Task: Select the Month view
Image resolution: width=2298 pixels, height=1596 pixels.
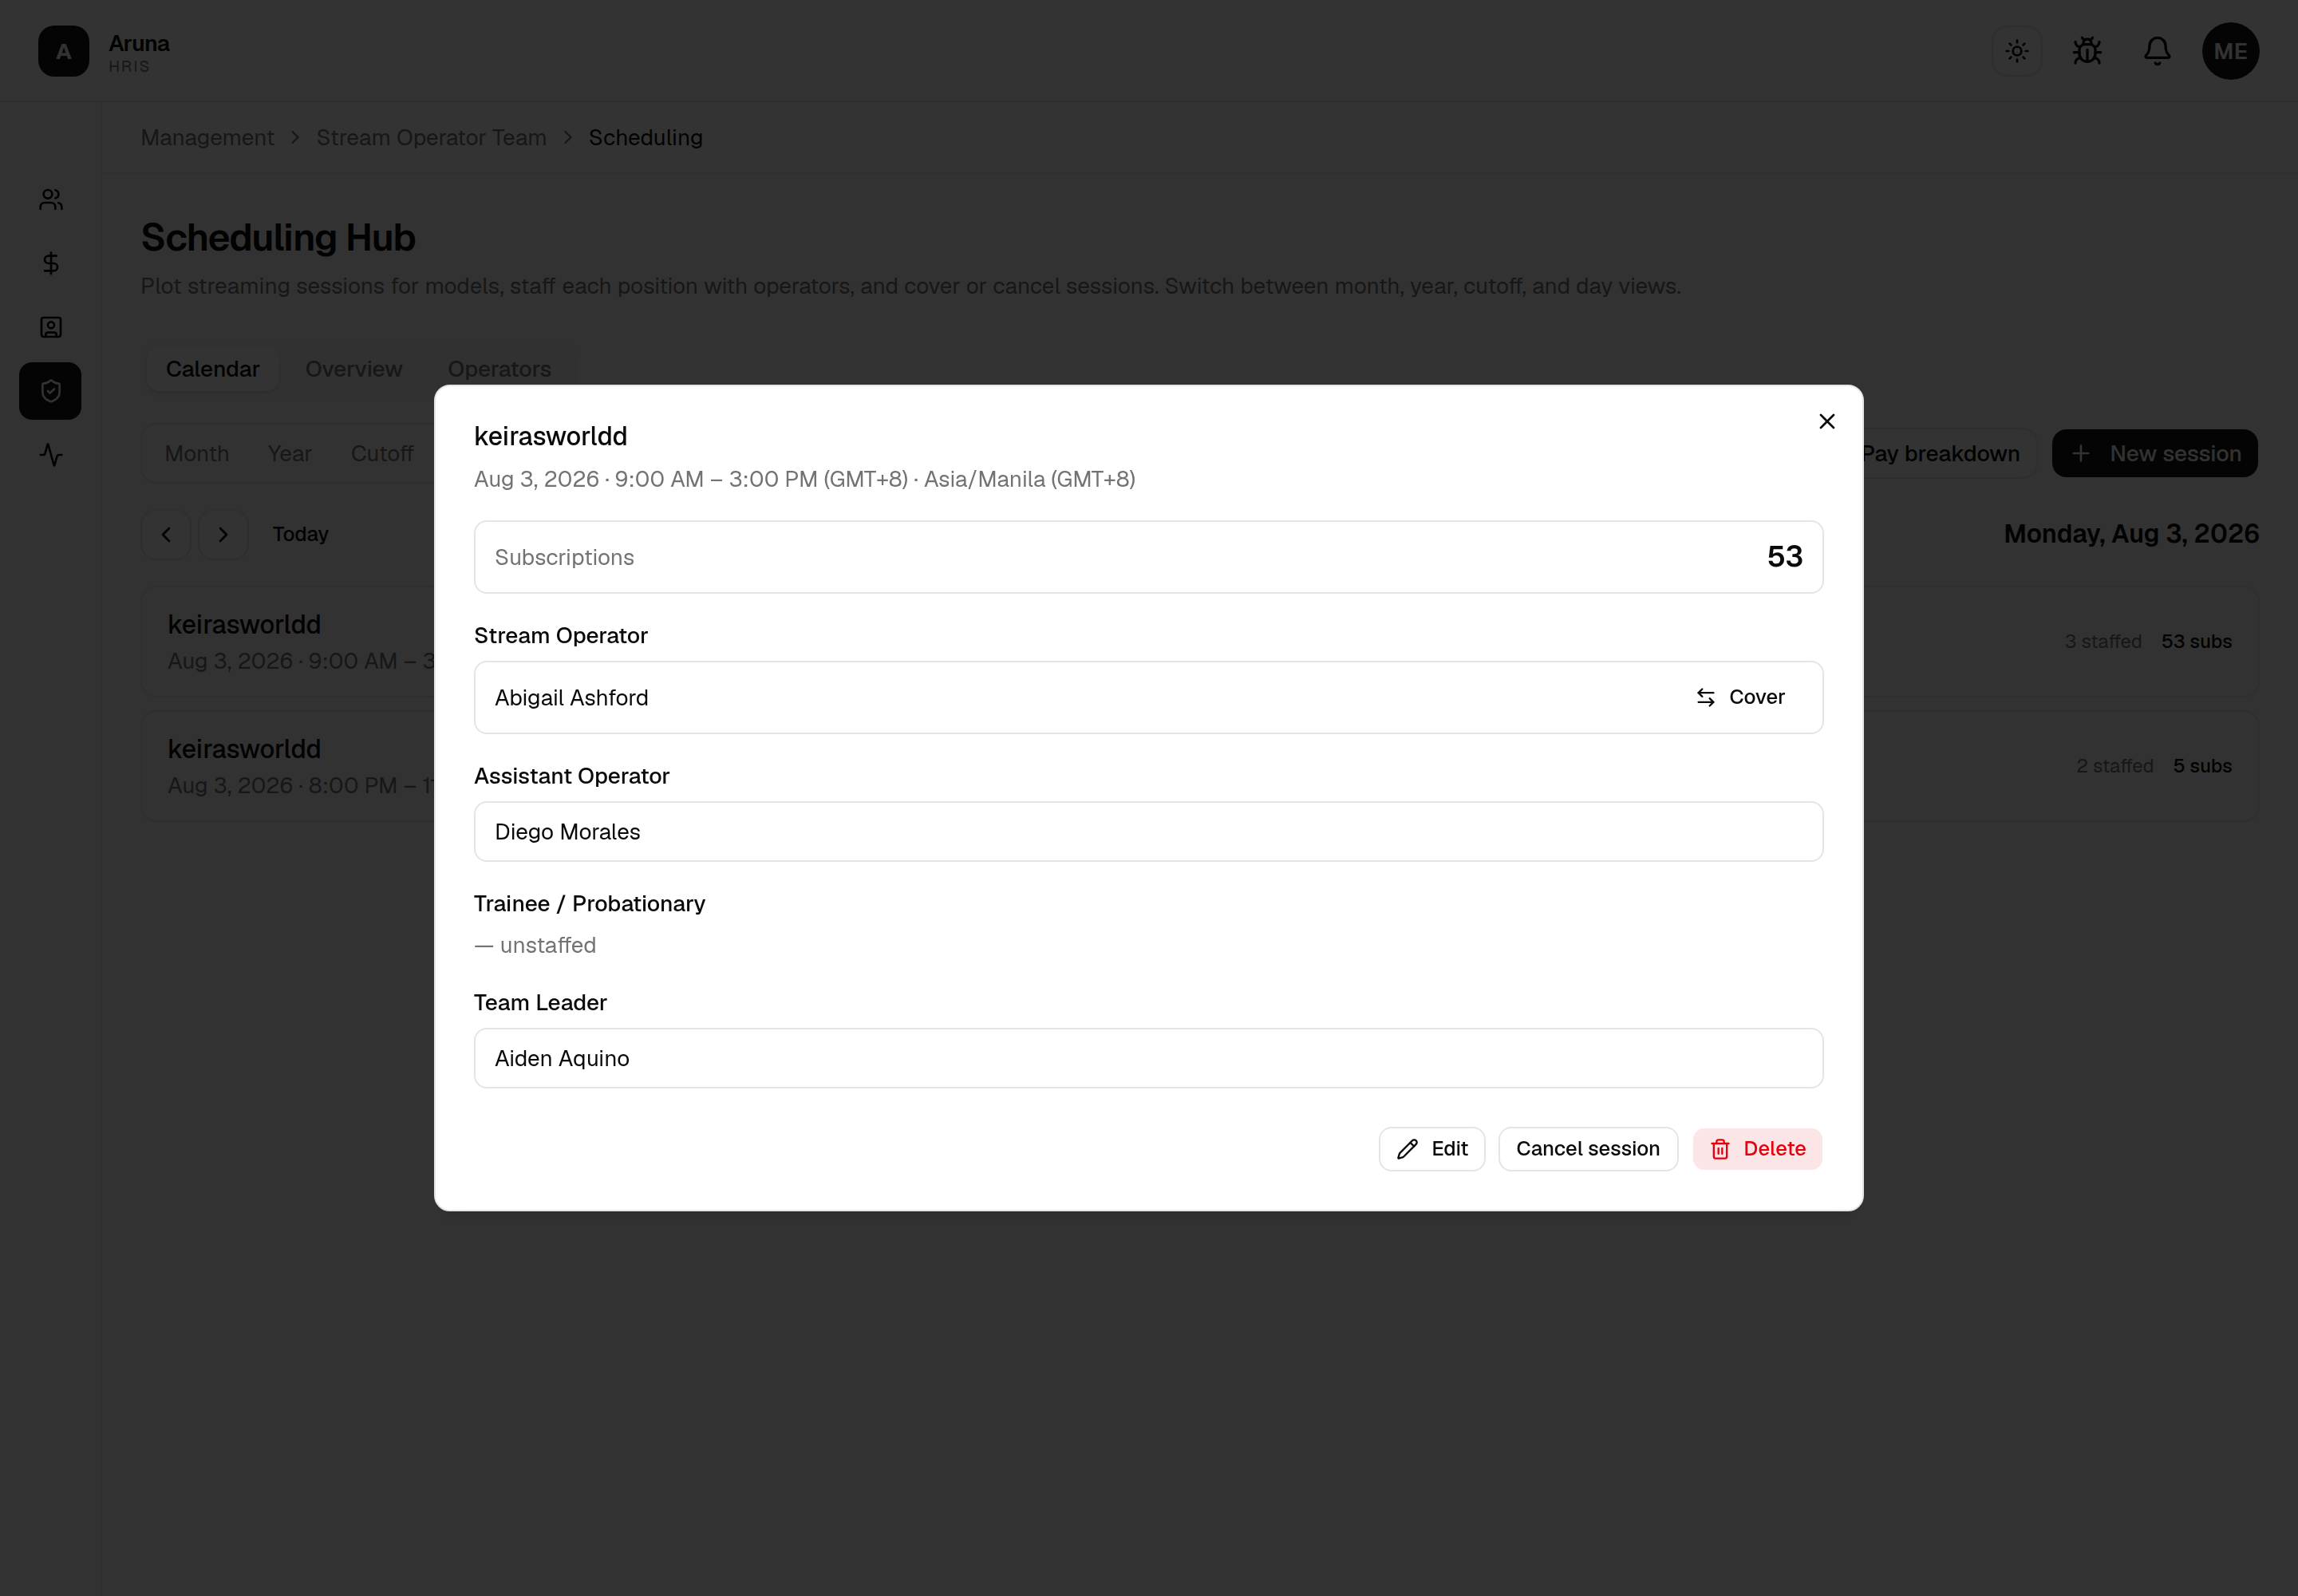Action: (x=197, y=454)
